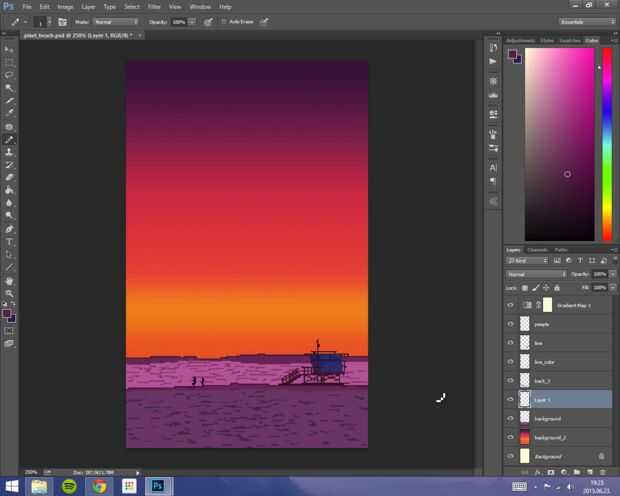Image resolution: width=620 pixels, height=496 pixels.
Task: Click the new group folder icon
Action: pyautogui.click(x=577, y=472)
